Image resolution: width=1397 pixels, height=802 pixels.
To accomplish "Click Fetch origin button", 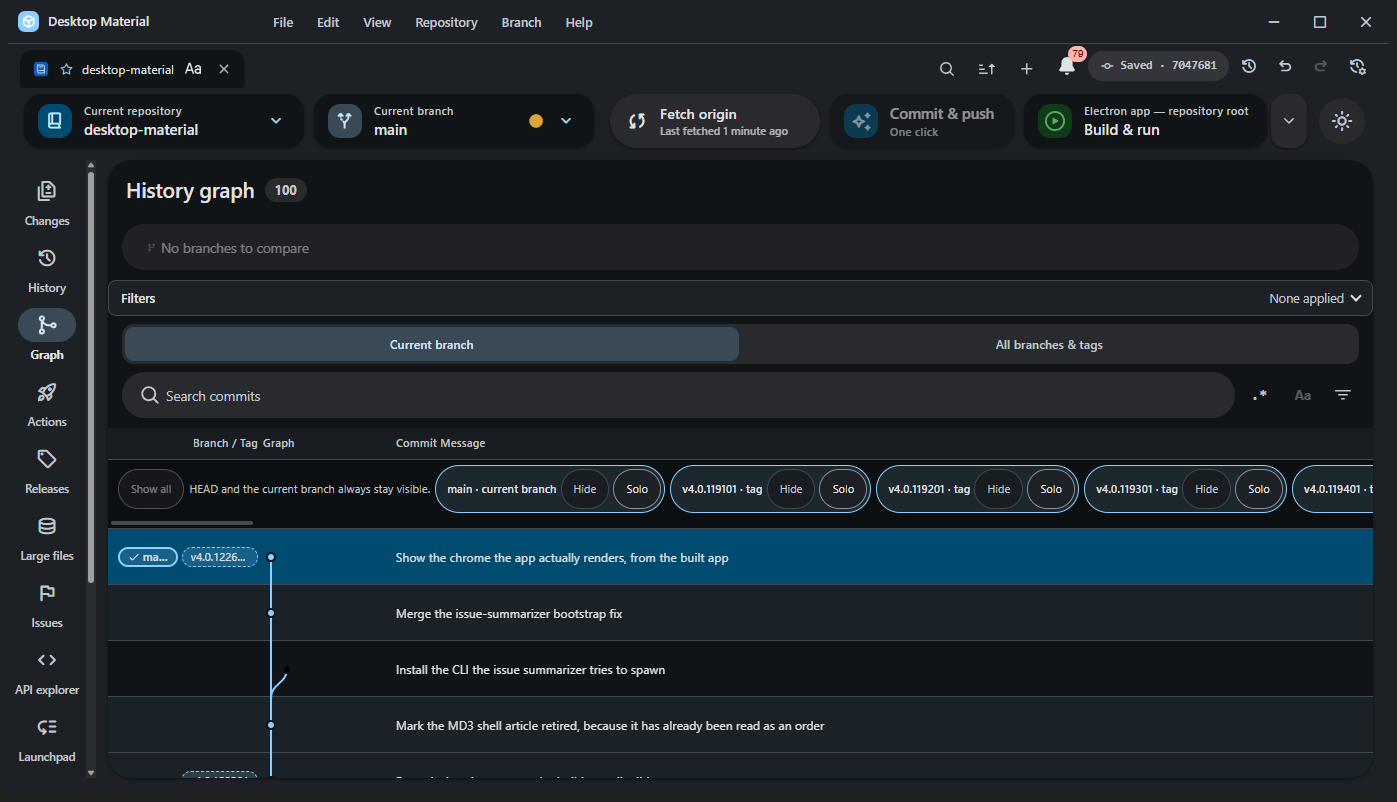I will tap(715, 121).
